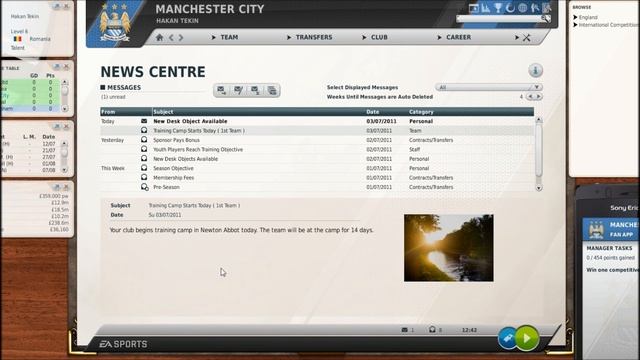Click third envelope toolbar button above messages
The image size is (640, 360).
255,90
